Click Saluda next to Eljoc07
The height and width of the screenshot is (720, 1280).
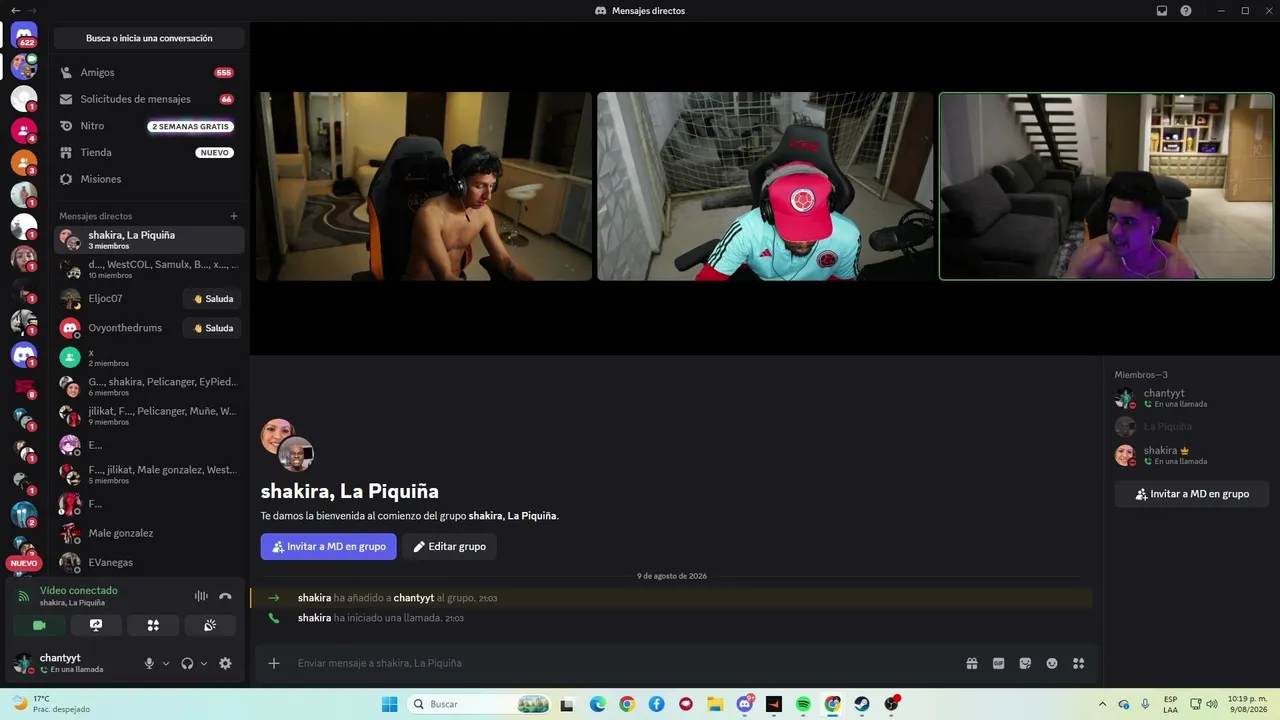point(213,299)
